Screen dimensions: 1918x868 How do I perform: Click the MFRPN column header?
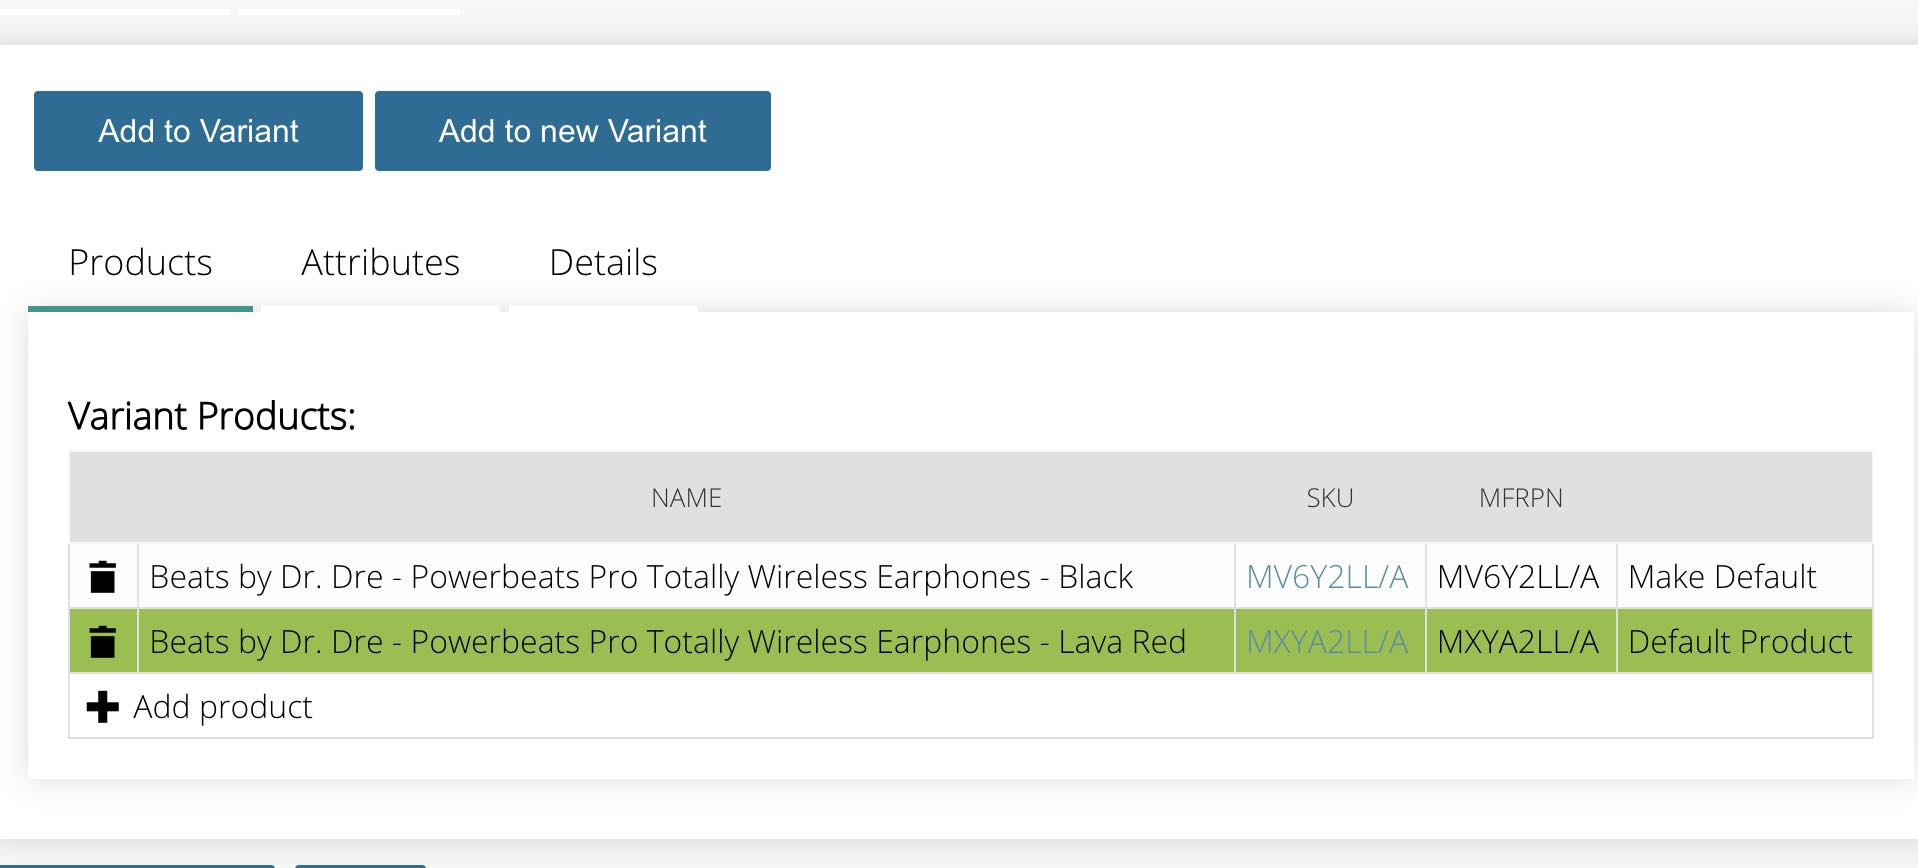point(1520,498)
